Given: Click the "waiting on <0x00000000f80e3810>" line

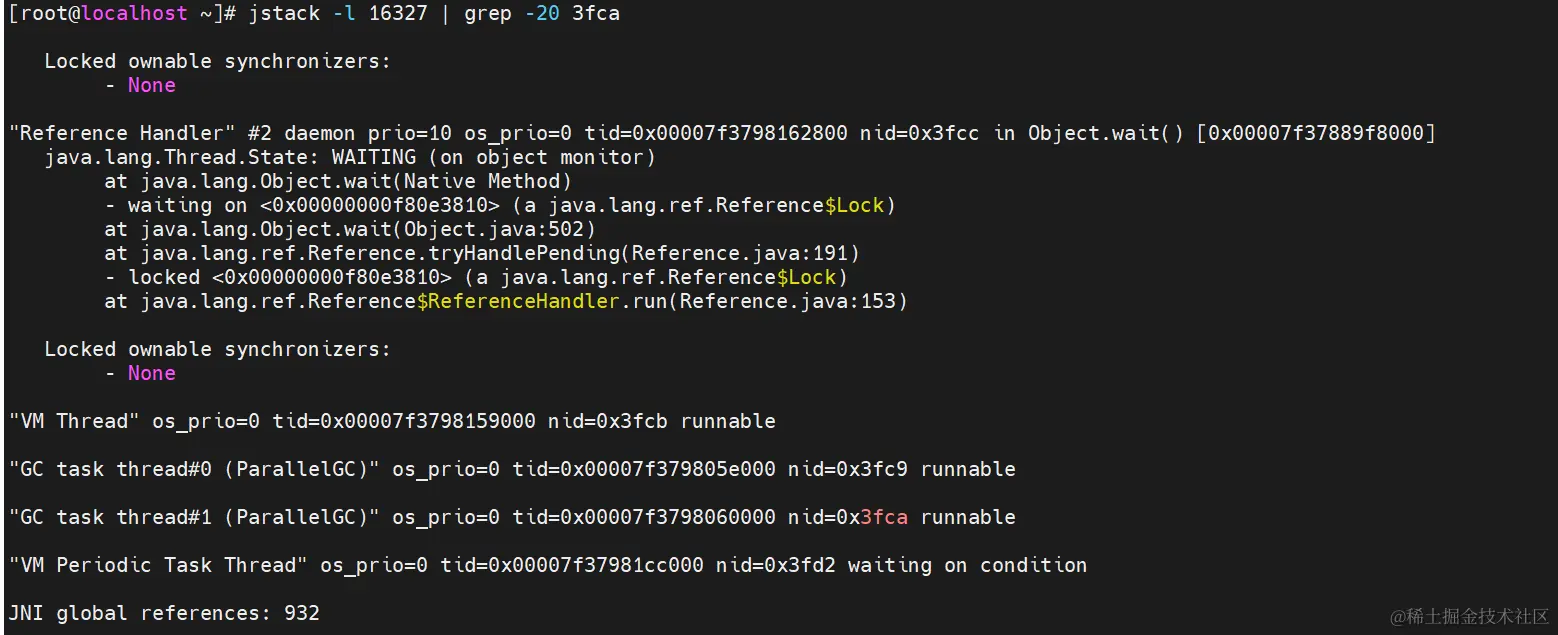Looking at the screenshot, I should pos(500,205).
